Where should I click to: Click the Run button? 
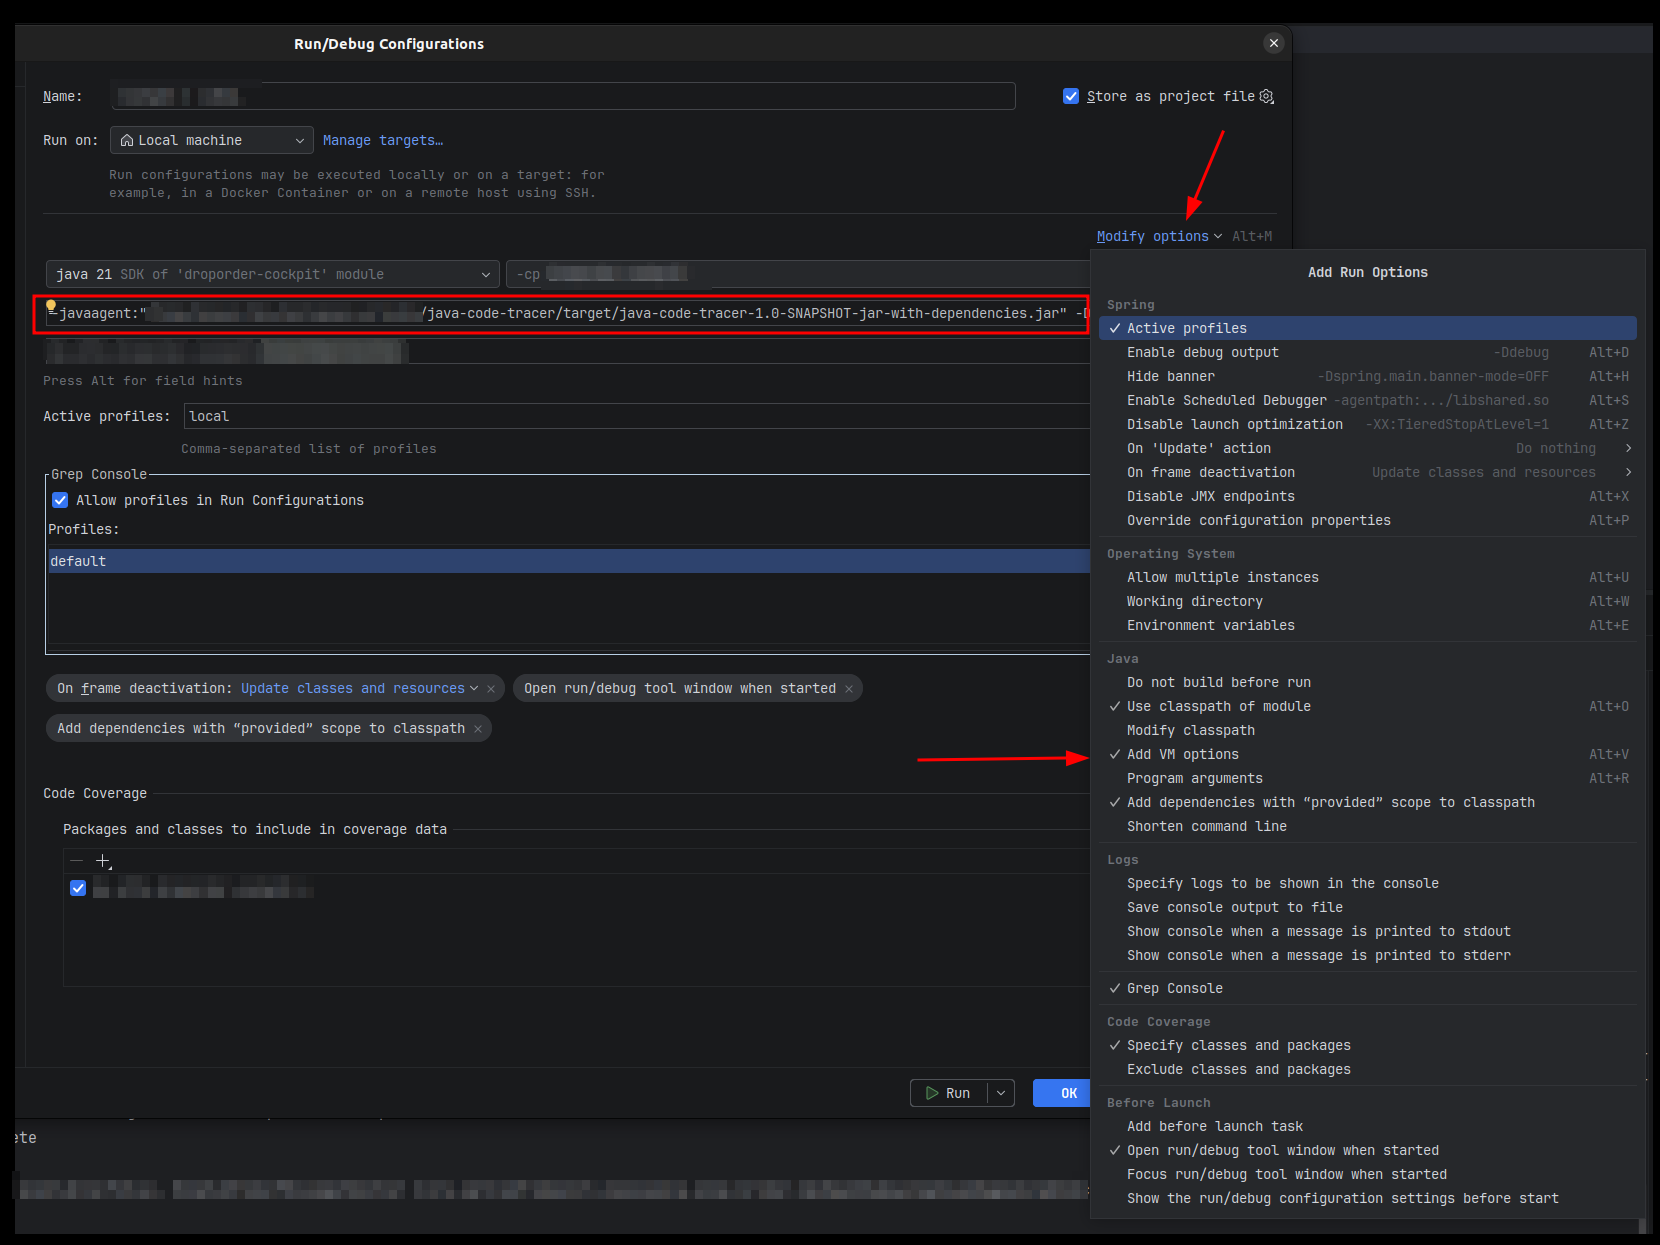[x=949, y=1093]
